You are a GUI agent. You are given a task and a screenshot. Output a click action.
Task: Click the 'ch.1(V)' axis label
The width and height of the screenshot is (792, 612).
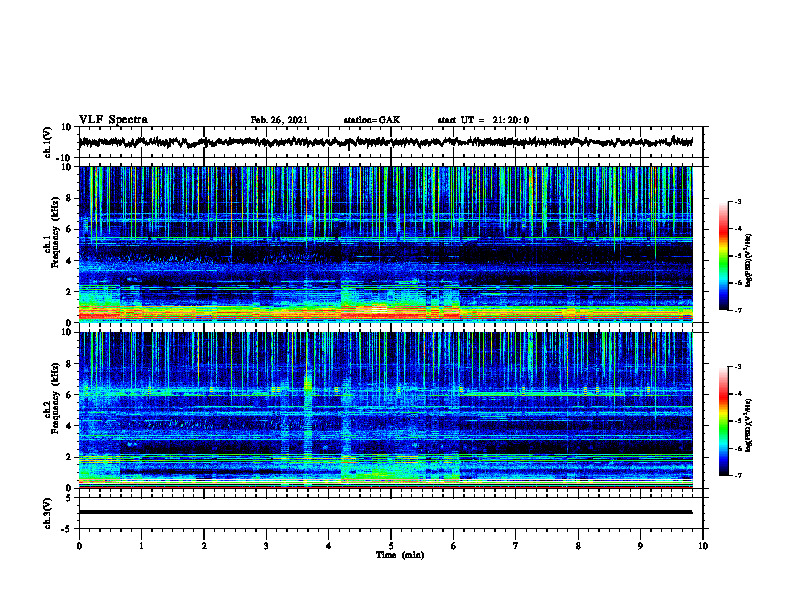click(48, 142)
